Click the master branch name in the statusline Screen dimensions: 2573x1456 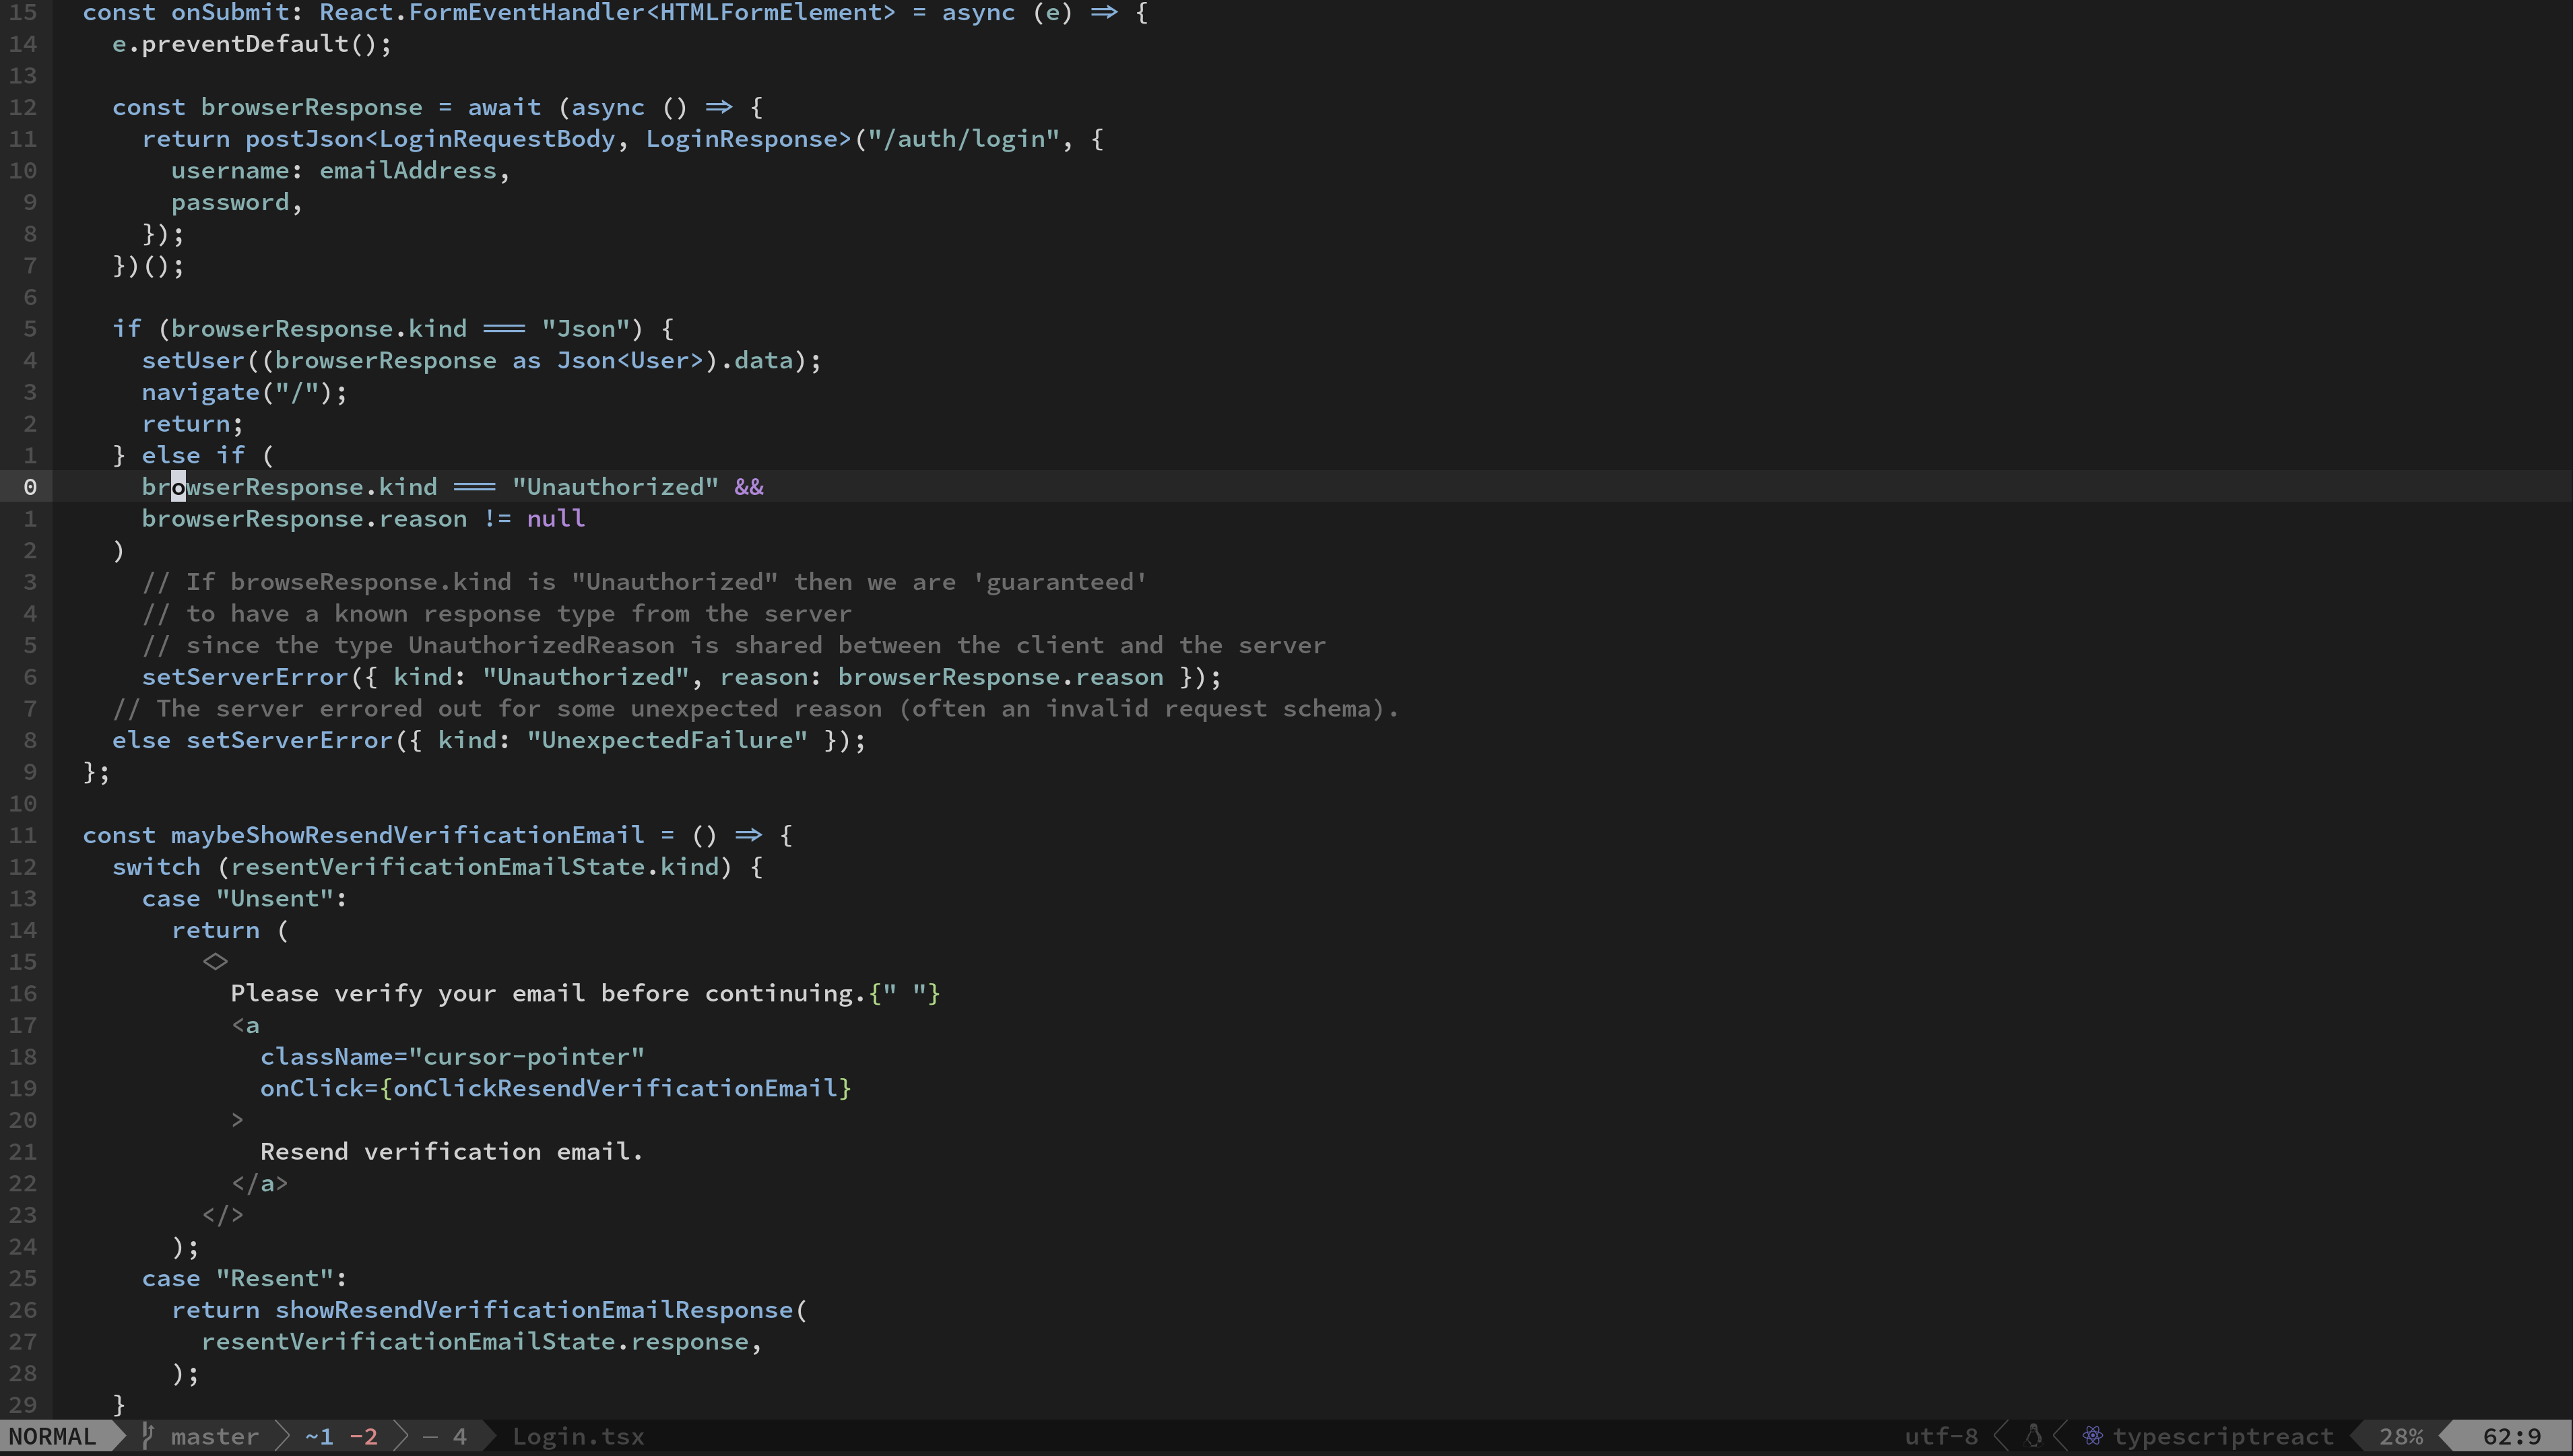click(x=214, y=1436)
